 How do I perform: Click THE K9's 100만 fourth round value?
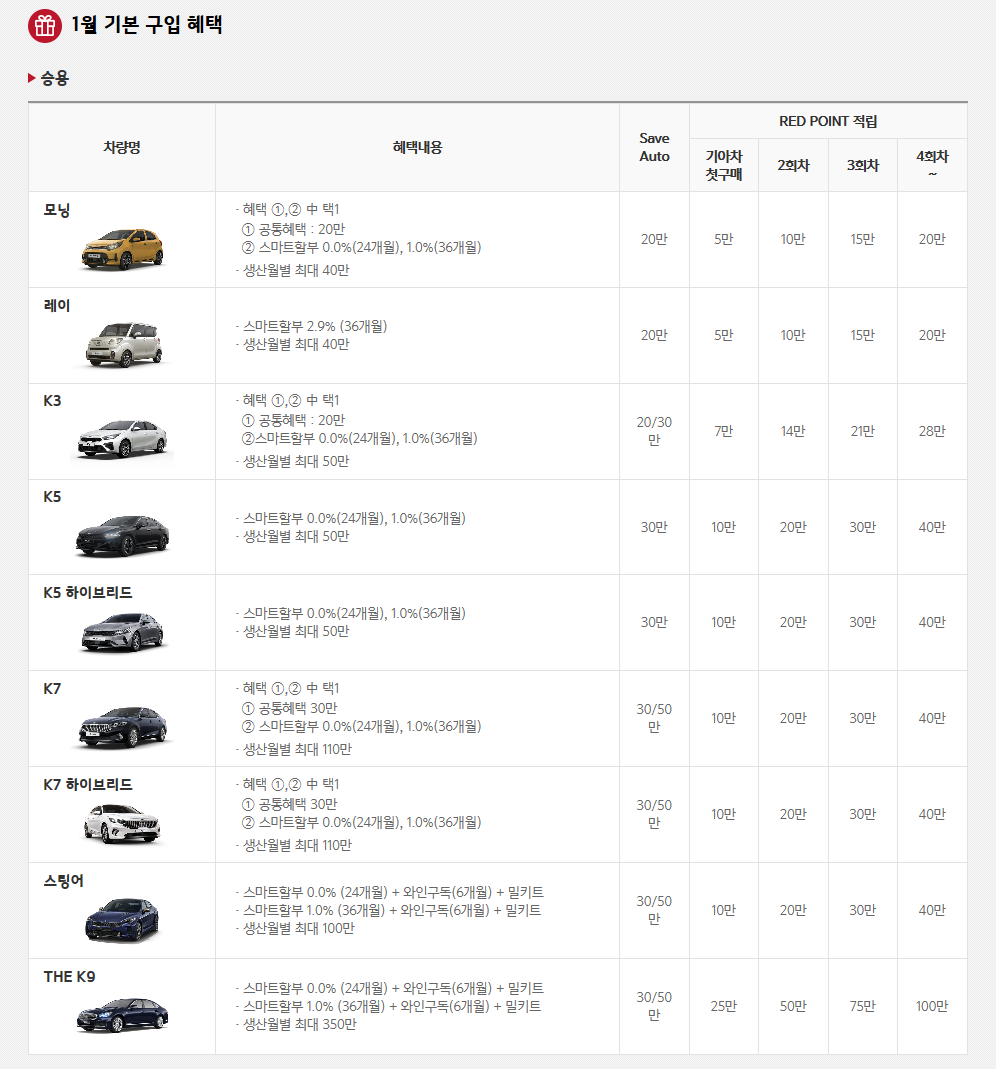pos(932,1006)
